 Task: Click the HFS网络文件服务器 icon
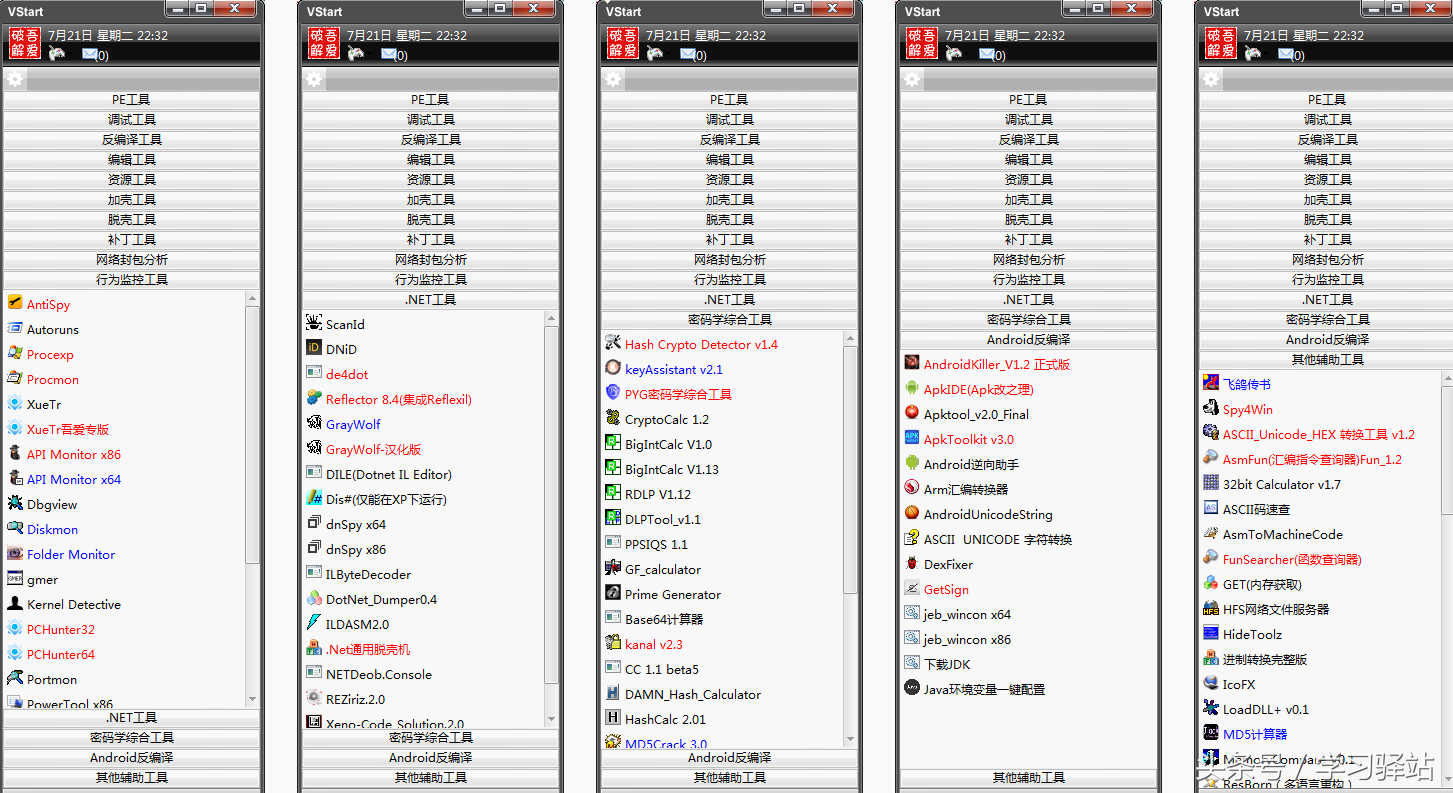coord(1211,609)
